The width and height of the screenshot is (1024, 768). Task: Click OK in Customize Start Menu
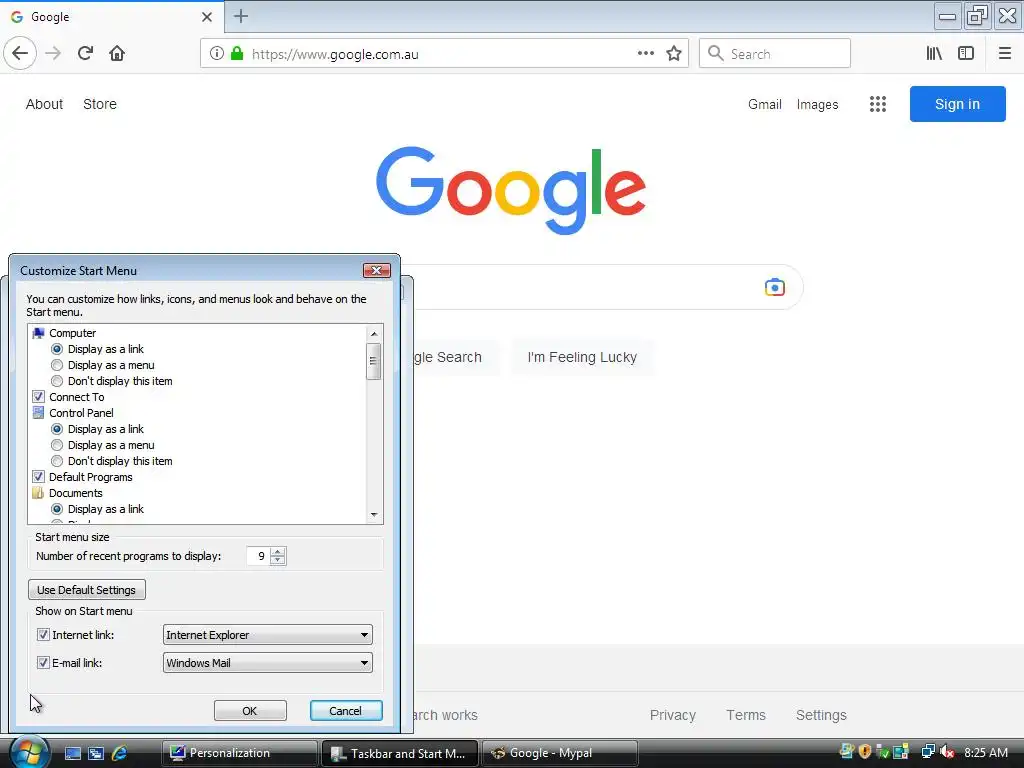click(250, 711)
